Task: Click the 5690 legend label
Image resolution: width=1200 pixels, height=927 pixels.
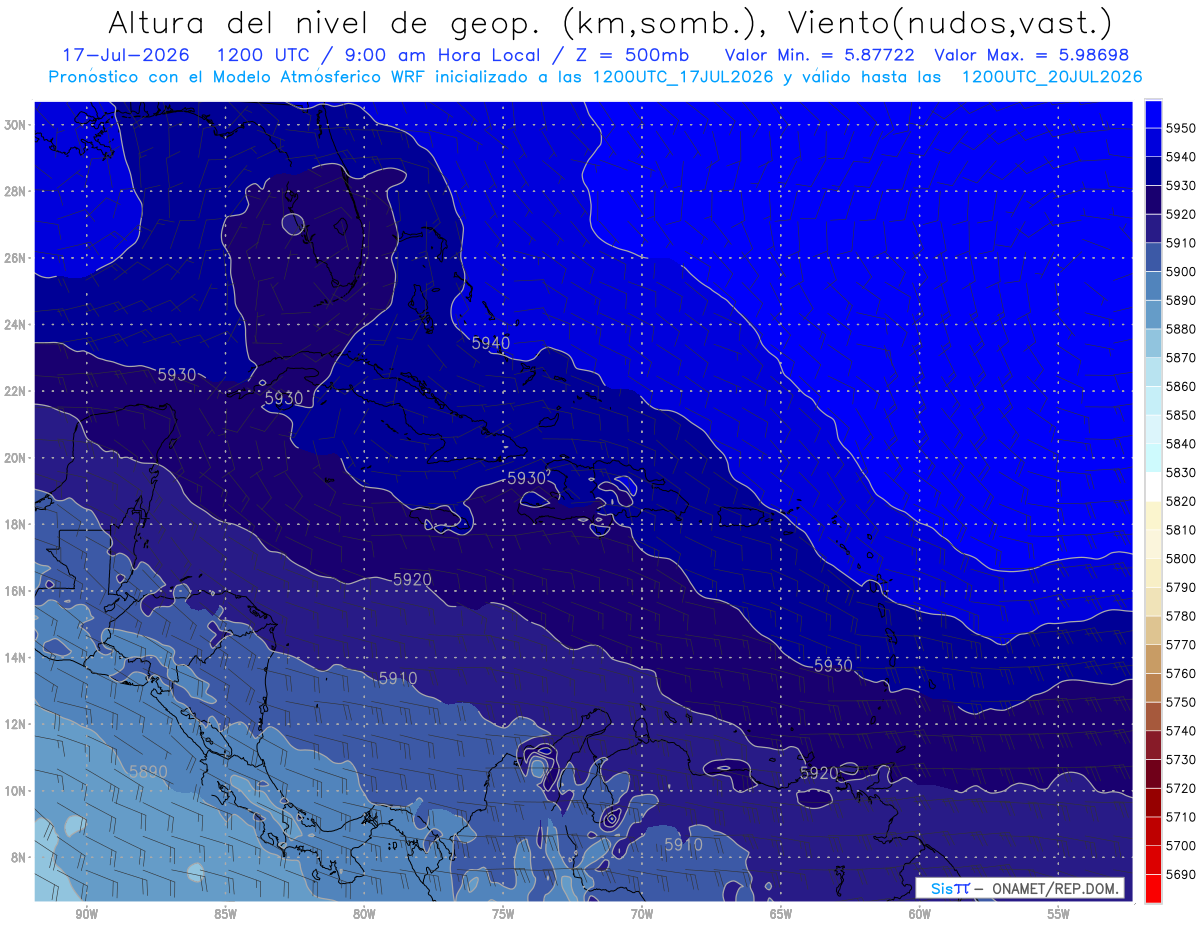Action: point(1181,874)
